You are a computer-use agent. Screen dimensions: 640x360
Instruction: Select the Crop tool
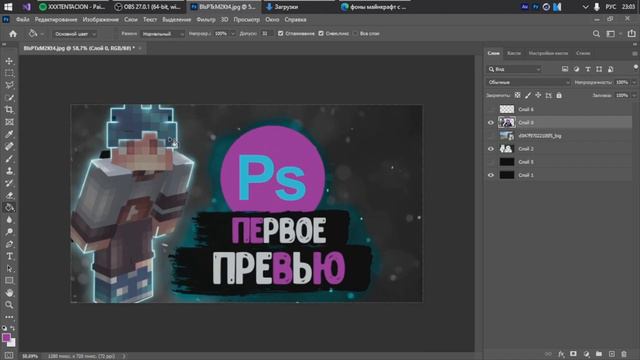(9, 110)
